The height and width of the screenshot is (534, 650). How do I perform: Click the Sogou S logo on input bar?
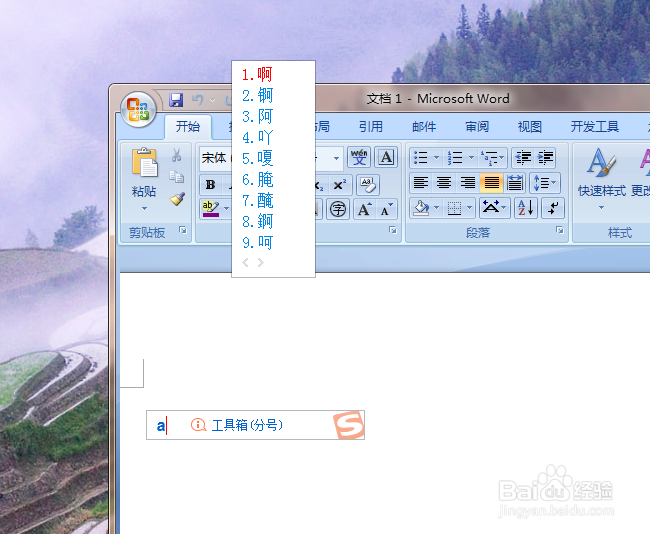click(x=349, y=425)
